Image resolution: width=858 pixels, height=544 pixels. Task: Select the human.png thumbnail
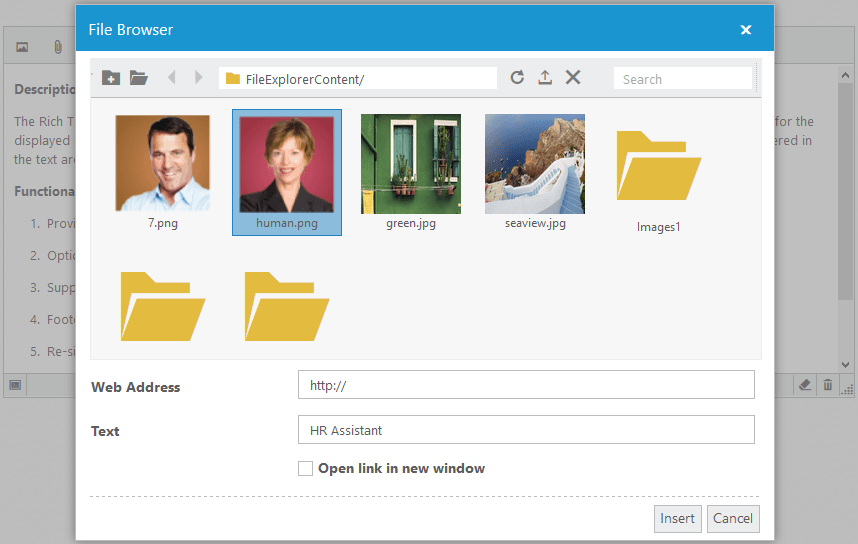coord(287,163)
